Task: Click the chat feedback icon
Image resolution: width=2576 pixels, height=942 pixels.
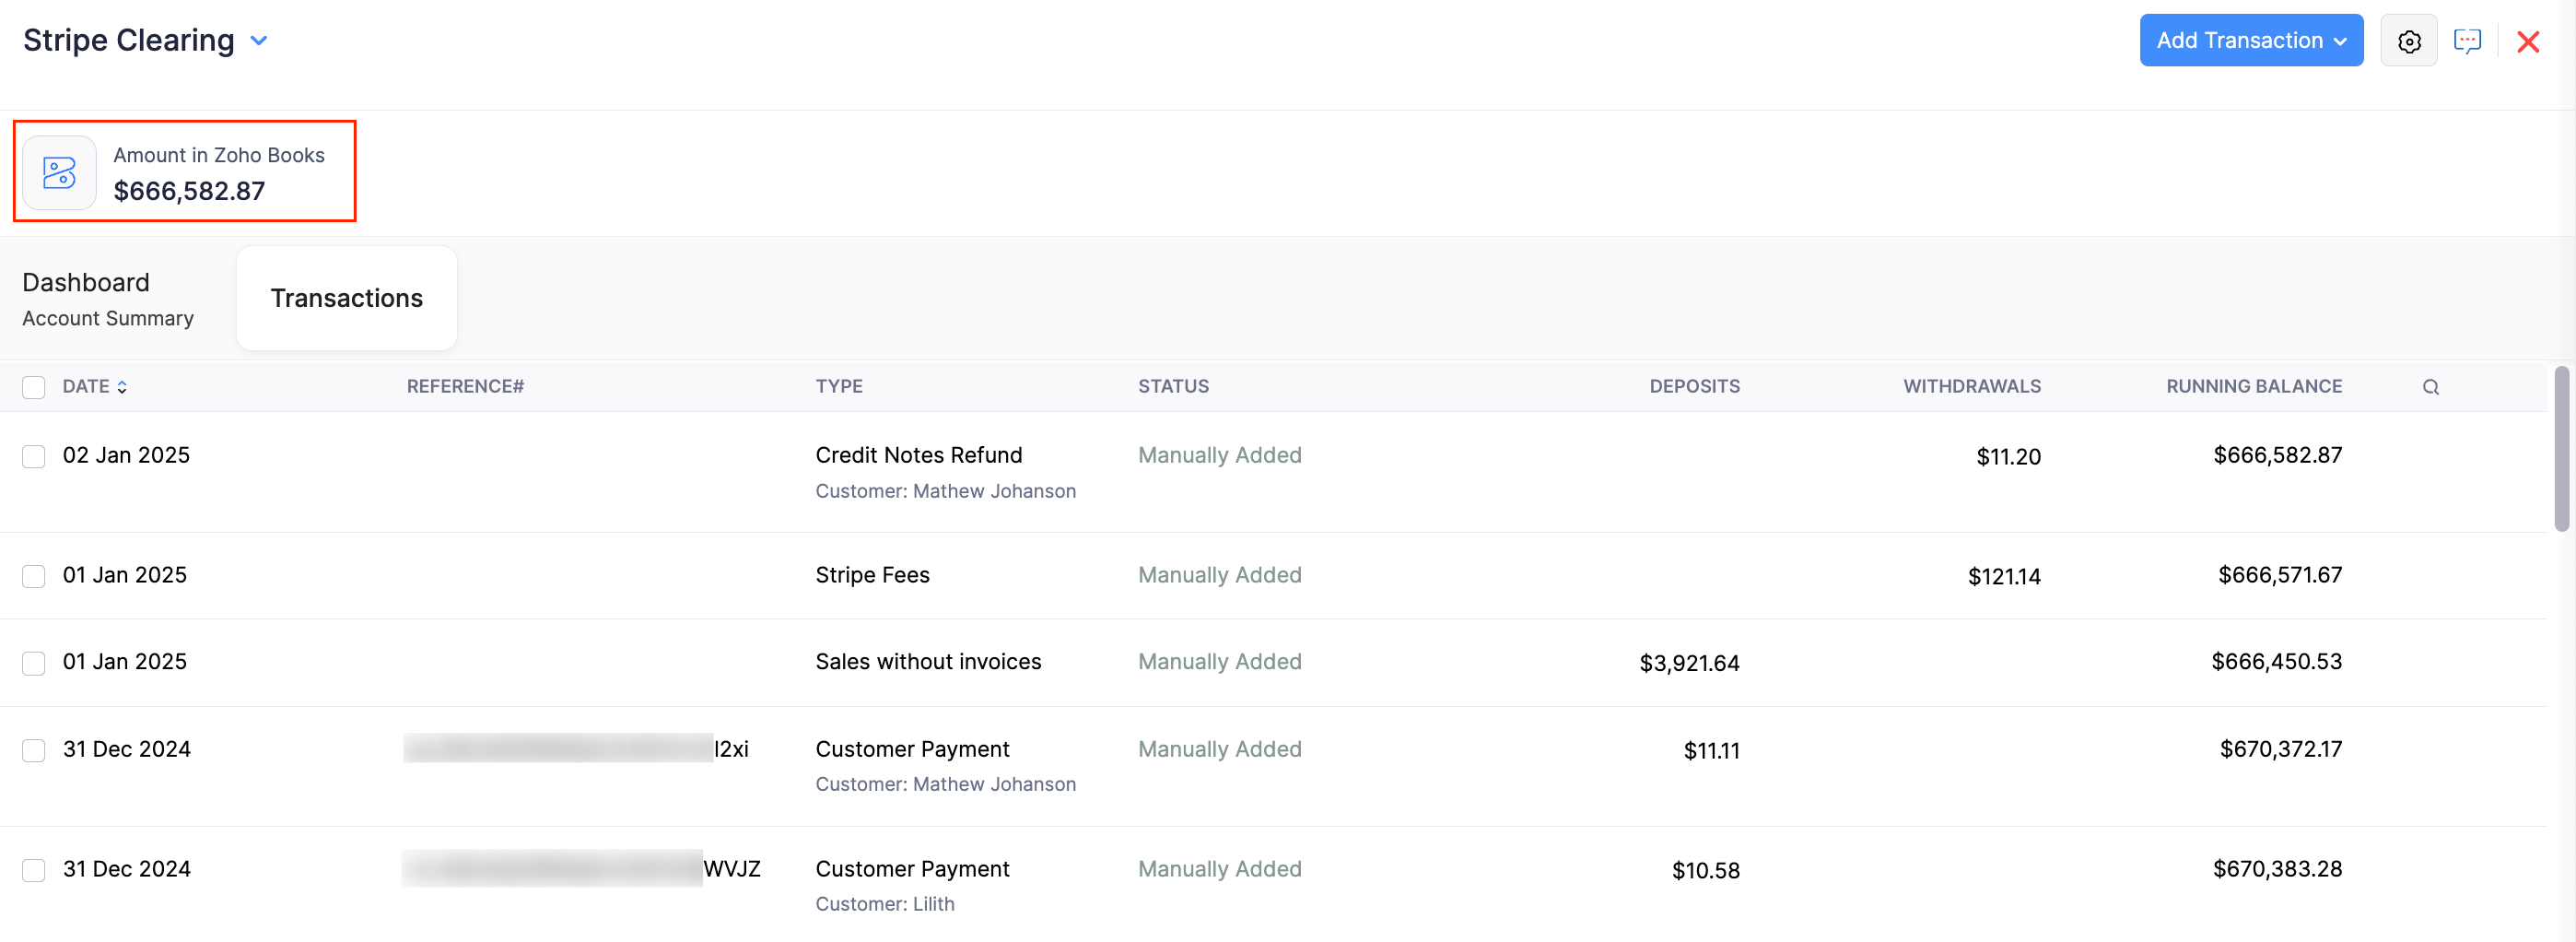Action: tap(2467, 41)
